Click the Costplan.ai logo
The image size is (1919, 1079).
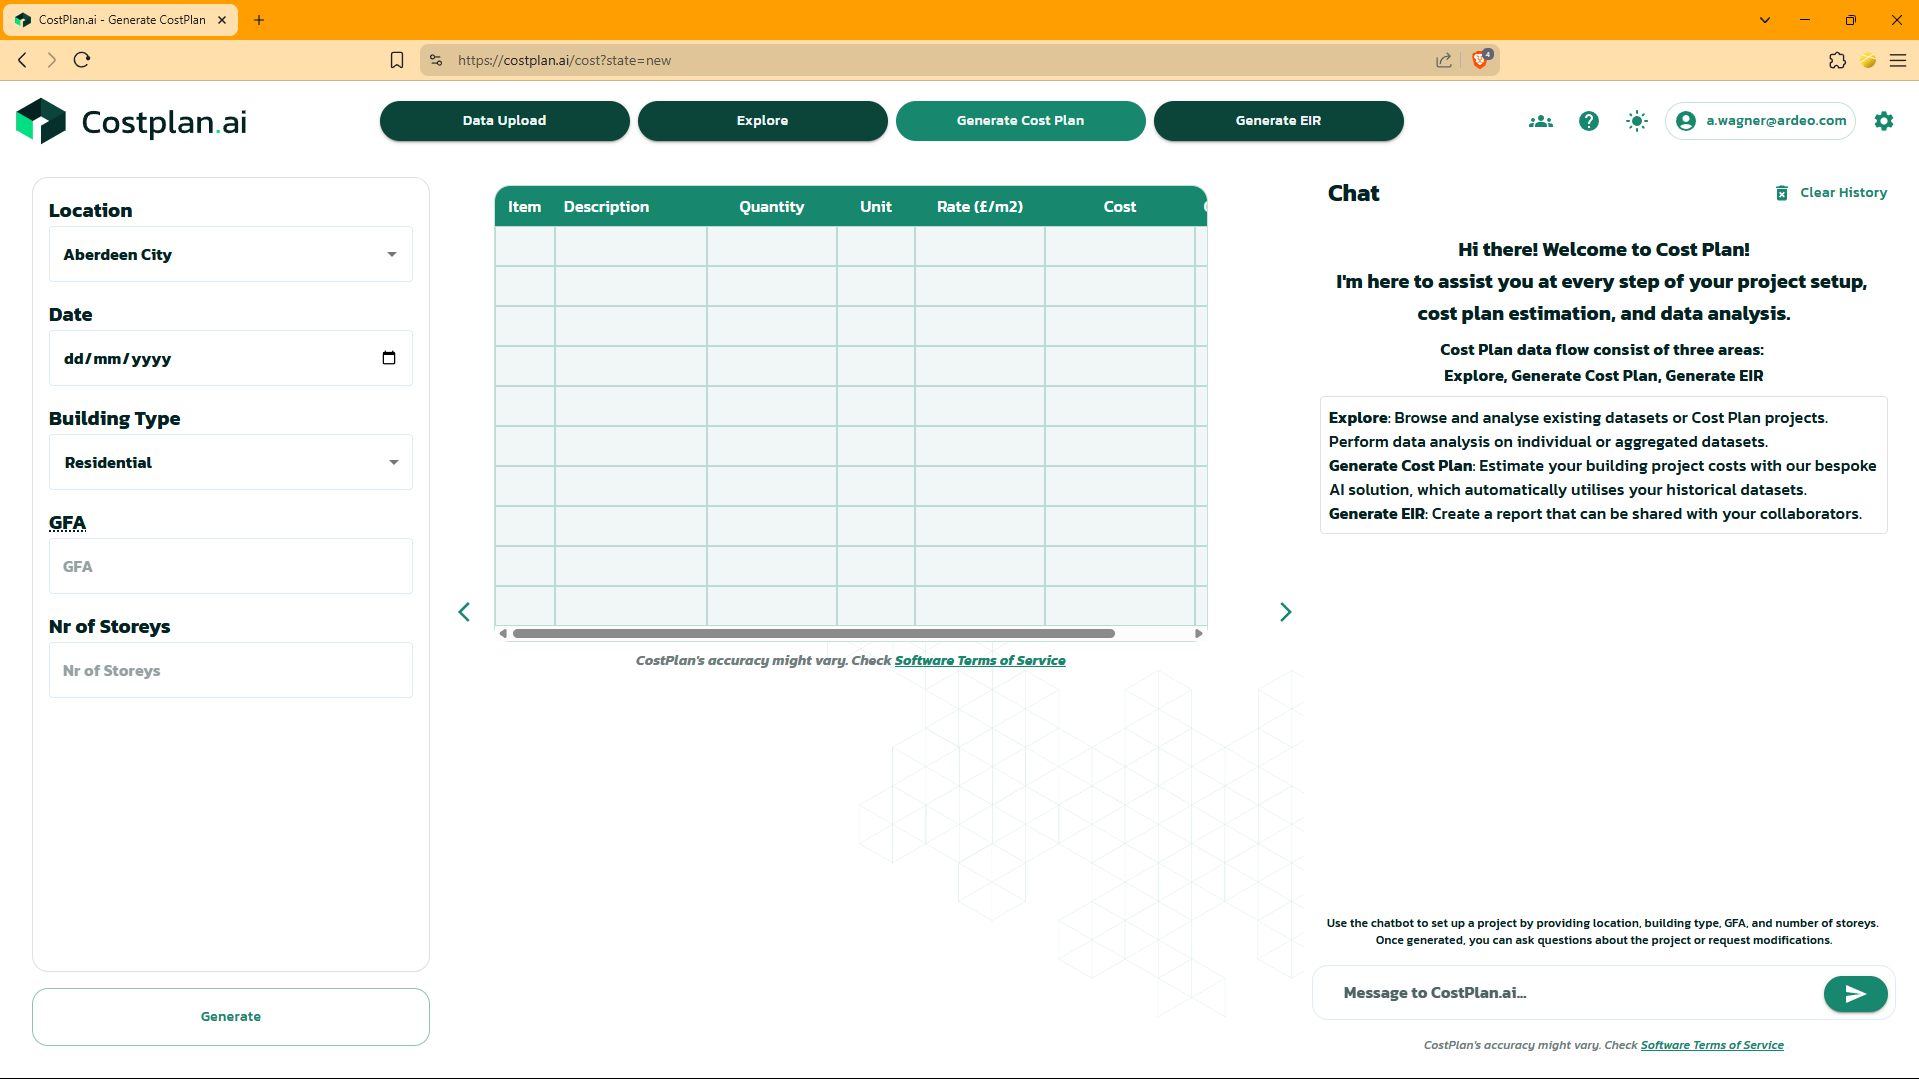(130, 120)
